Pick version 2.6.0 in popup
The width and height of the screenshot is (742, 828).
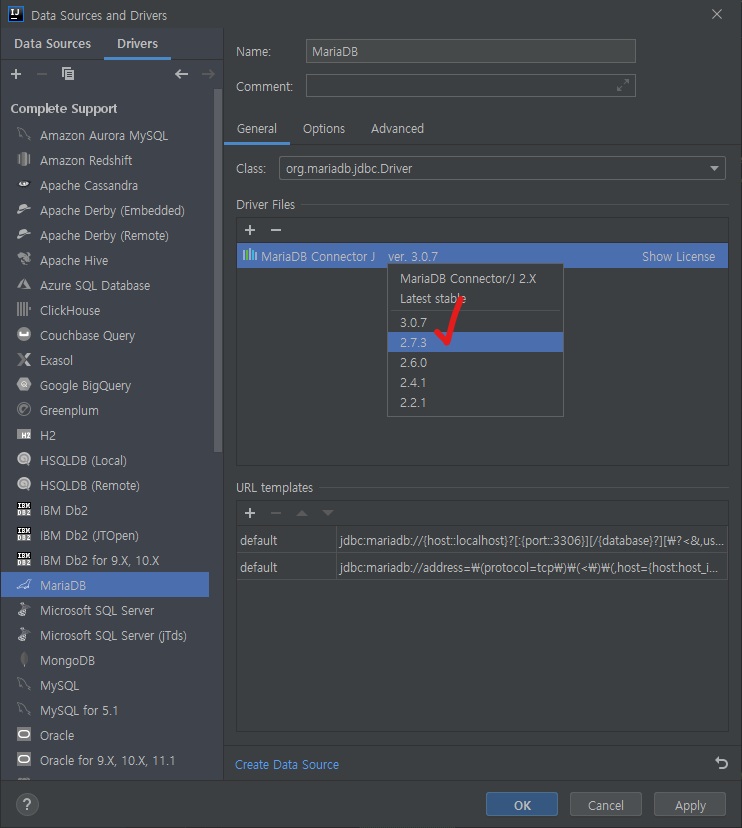[x=475, y=363]
